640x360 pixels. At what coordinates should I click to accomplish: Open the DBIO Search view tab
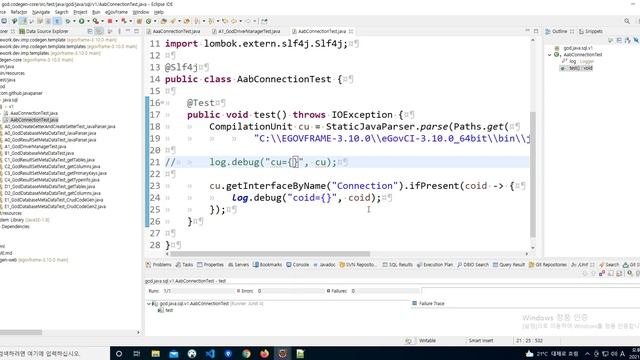(x=473, y=264)
